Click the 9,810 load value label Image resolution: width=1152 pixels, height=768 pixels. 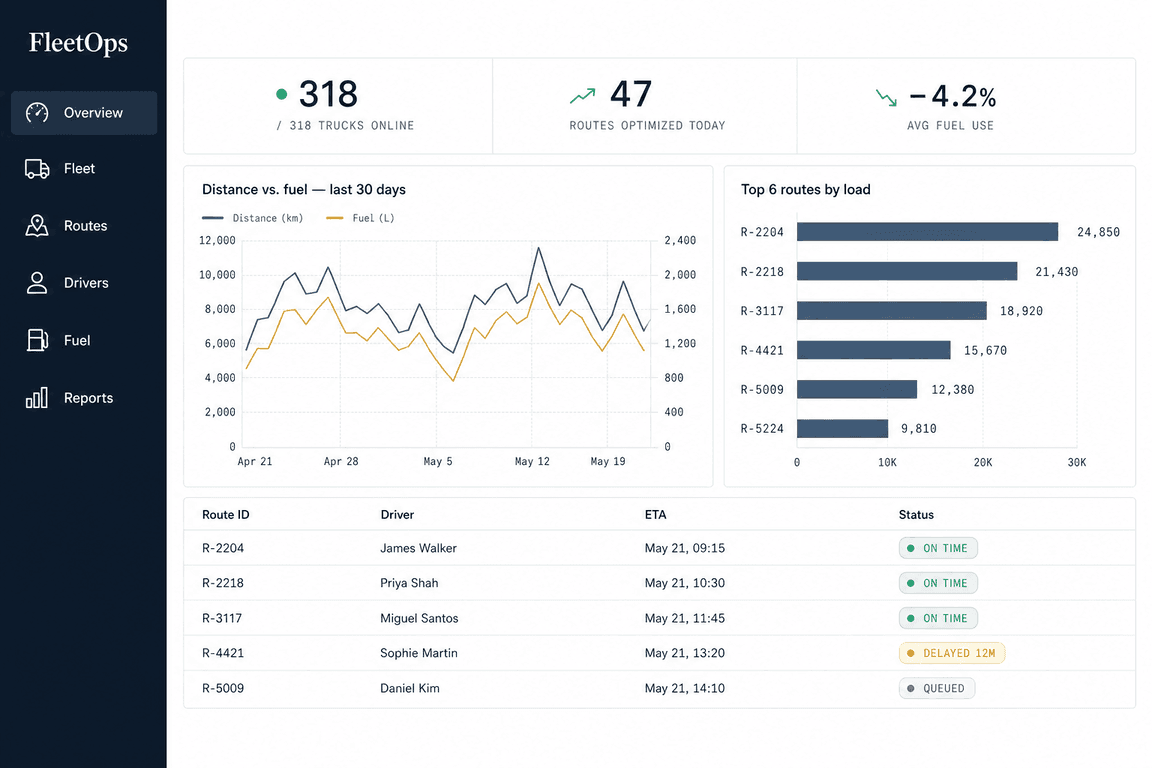[919, 428]
